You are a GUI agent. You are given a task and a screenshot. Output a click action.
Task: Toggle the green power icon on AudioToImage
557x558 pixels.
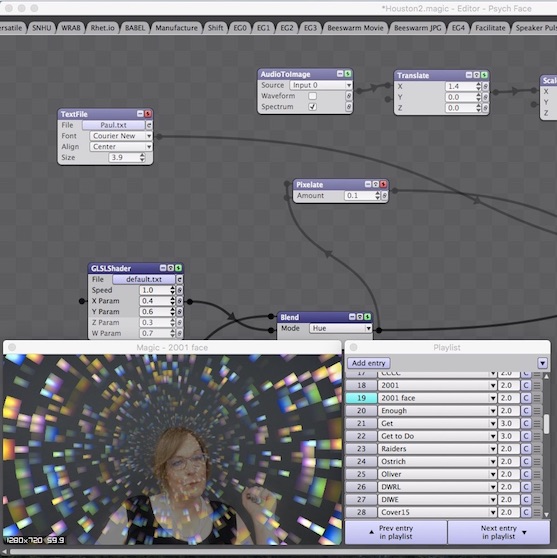[348, 74]
